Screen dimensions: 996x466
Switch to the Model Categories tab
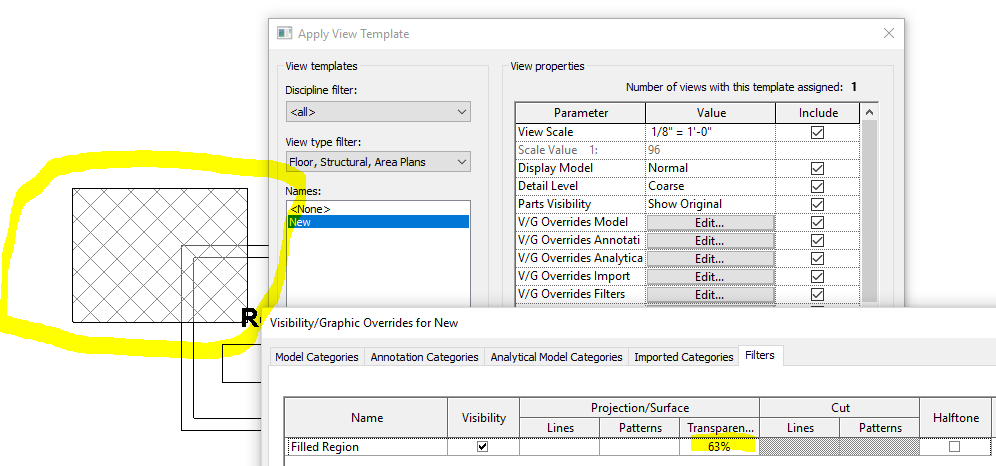pos(317,357)
